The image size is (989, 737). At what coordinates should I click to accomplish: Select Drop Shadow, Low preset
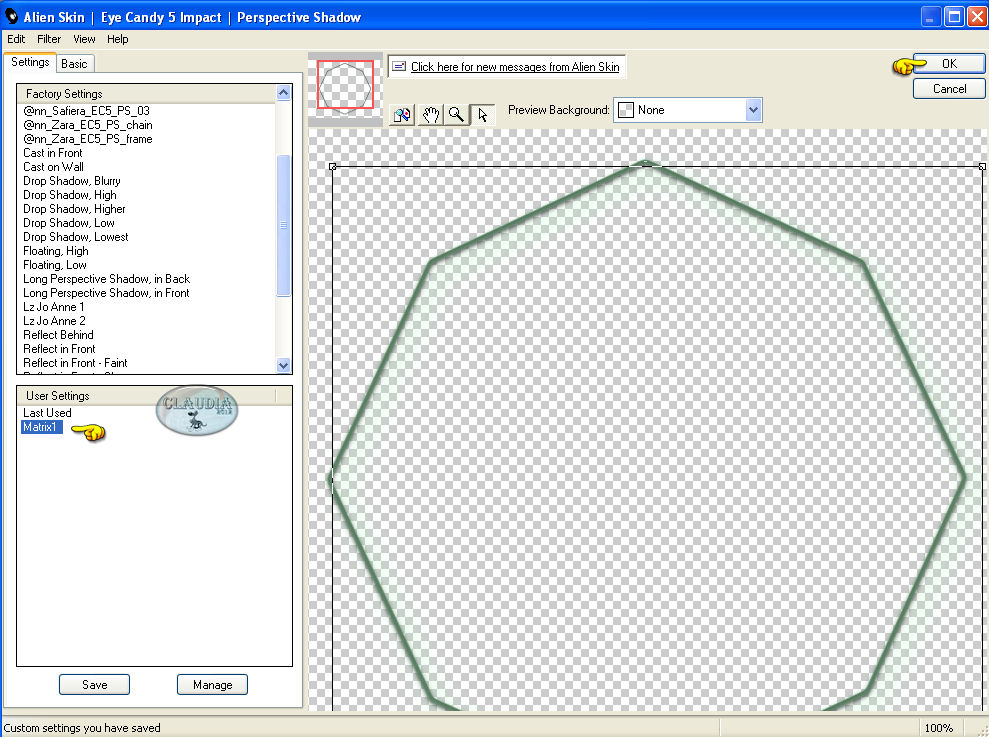coord(69,223)
